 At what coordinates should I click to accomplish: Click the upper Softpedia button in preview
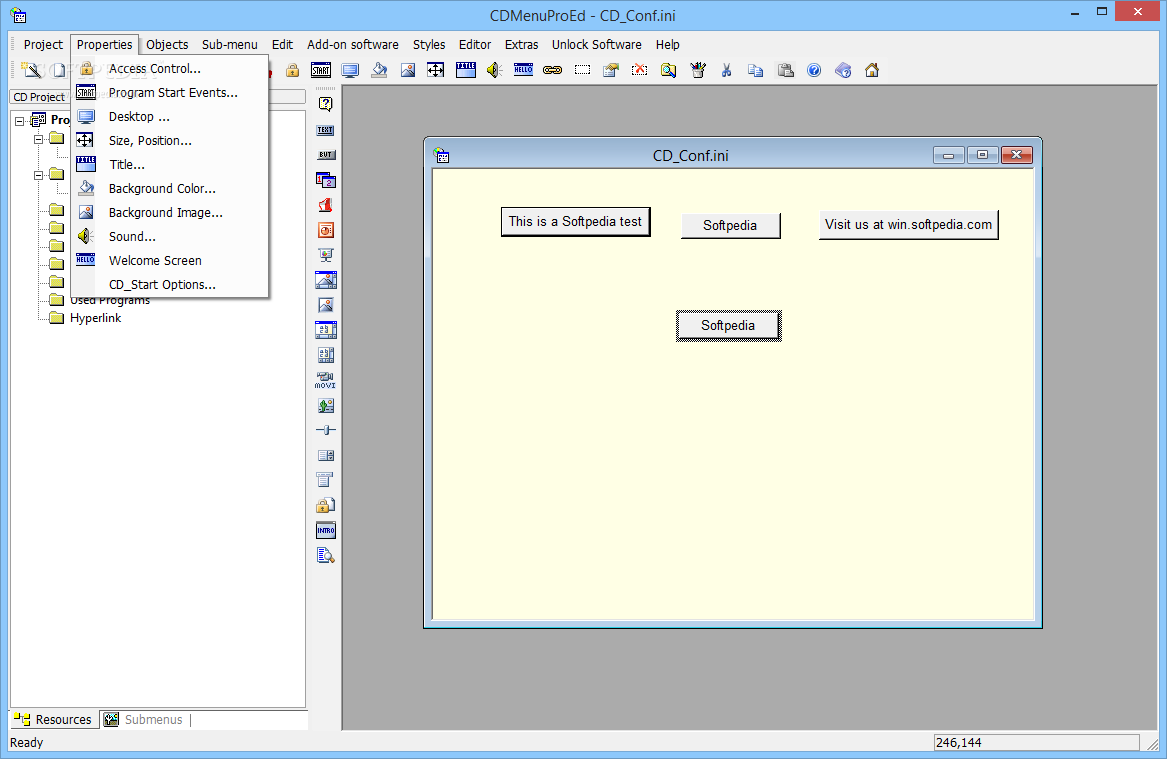tap(730, 225)
